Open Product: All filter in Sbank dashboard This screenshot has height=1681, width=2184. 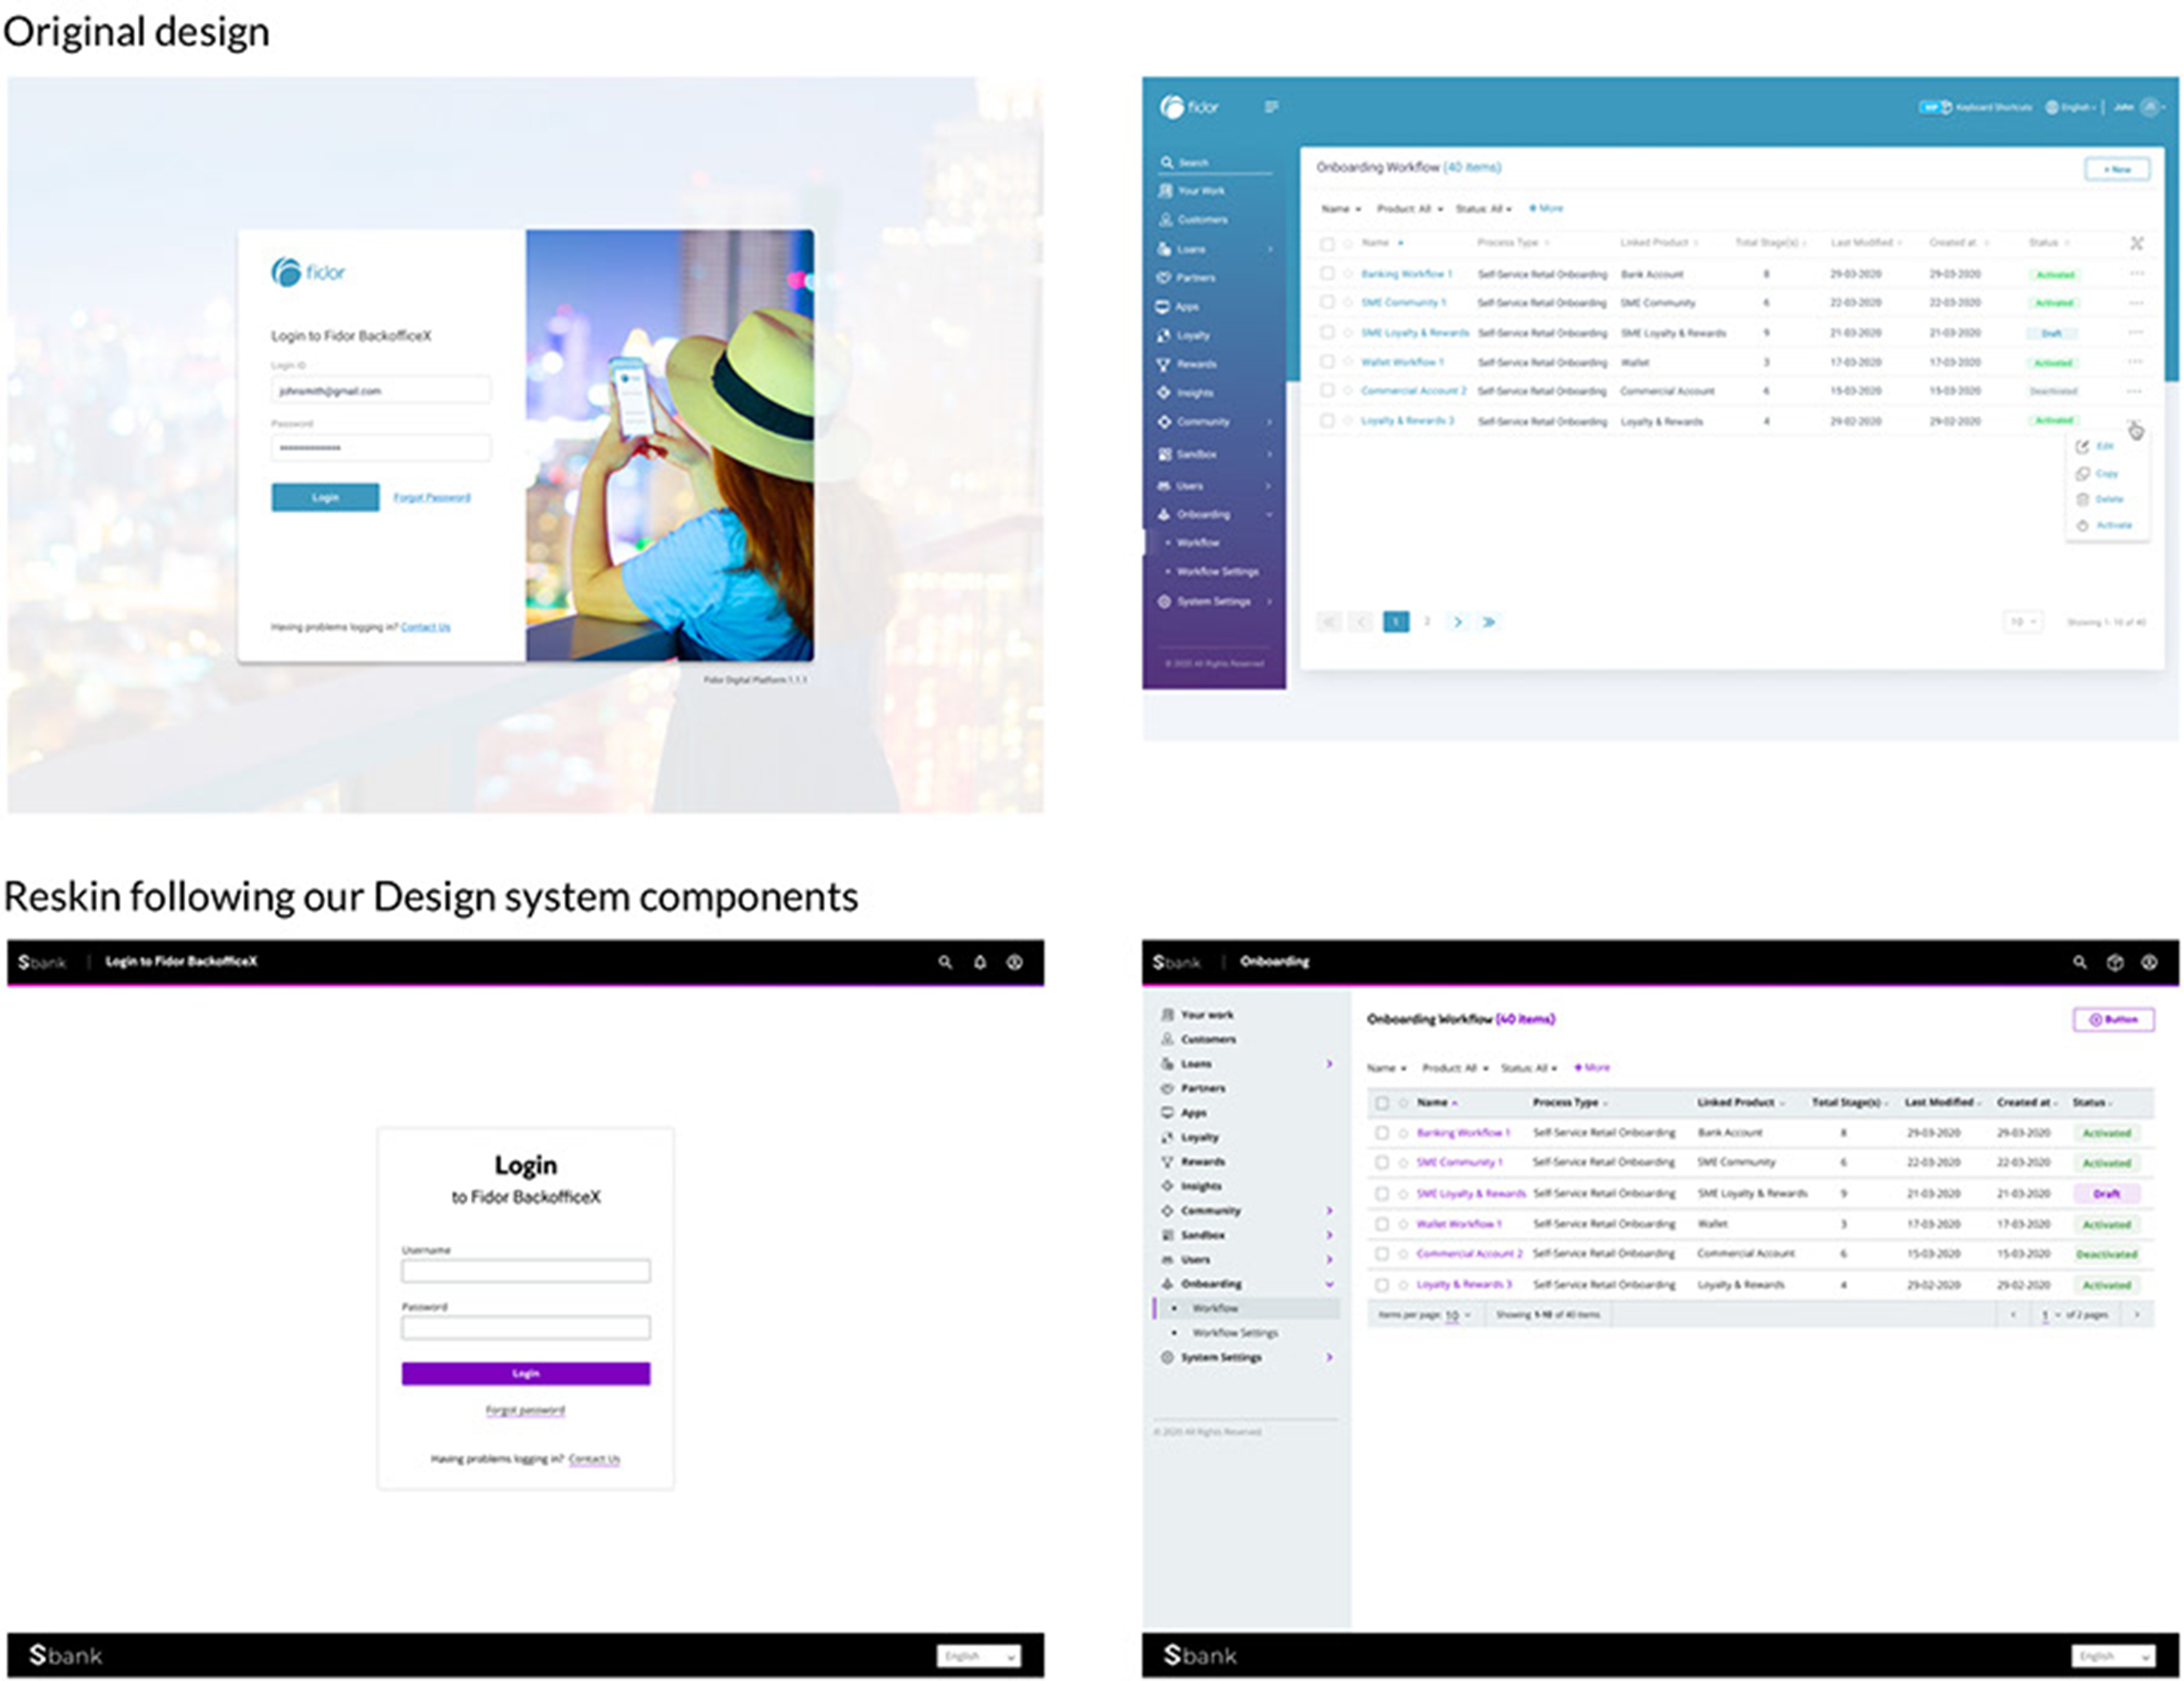(1456, 1068)
